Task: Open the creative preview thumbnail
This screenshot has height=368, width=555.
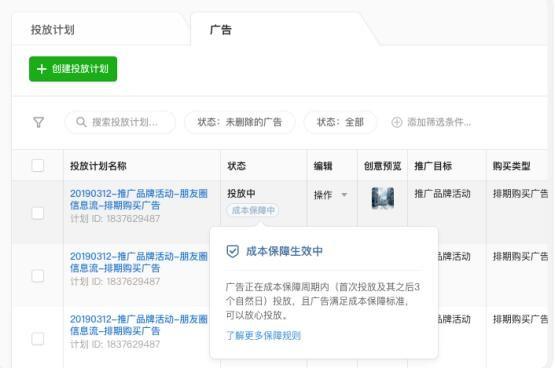Action: [x=383, y=198]
